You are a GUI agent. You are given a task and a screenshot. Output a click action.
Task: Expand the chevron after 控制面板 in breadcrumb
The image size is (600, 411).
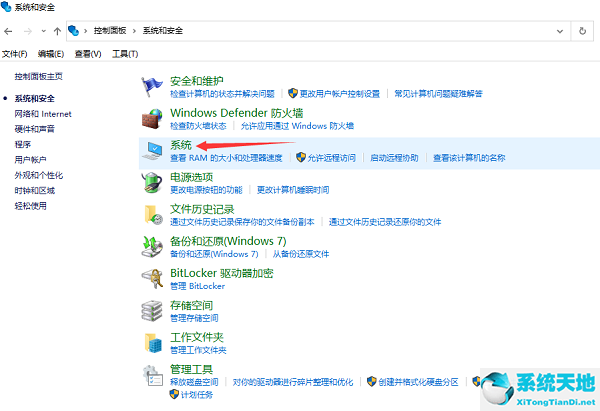(x=134, y=31)
